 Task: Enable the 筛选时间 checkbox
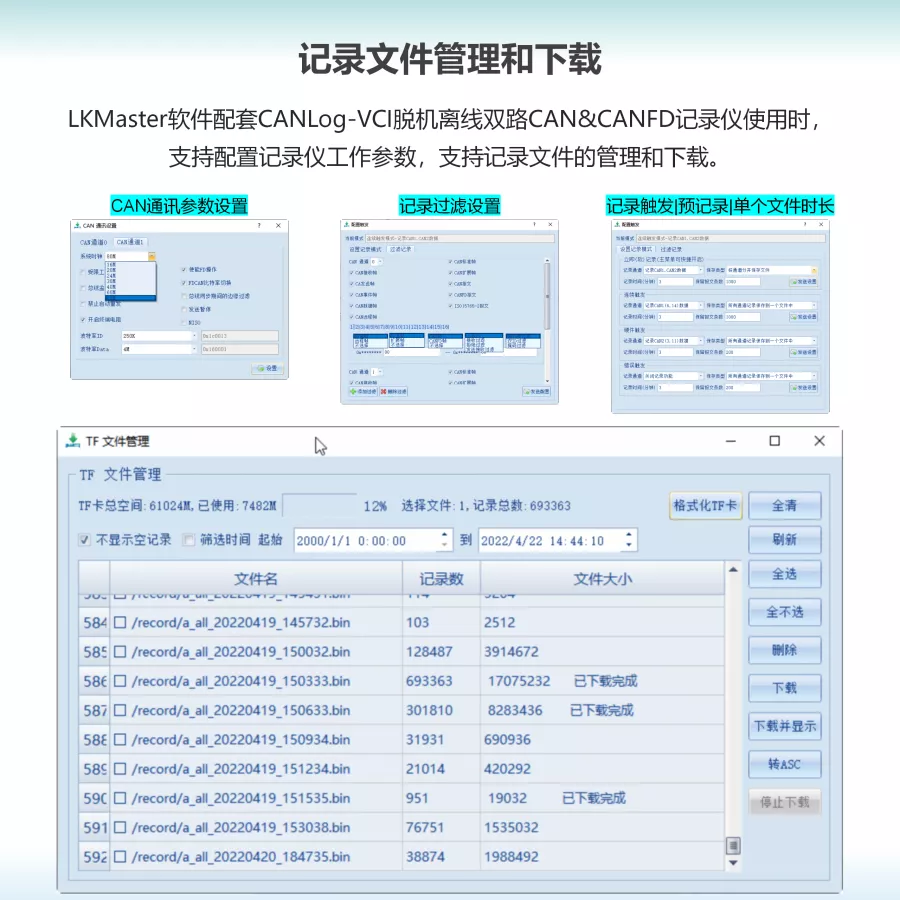188,540
